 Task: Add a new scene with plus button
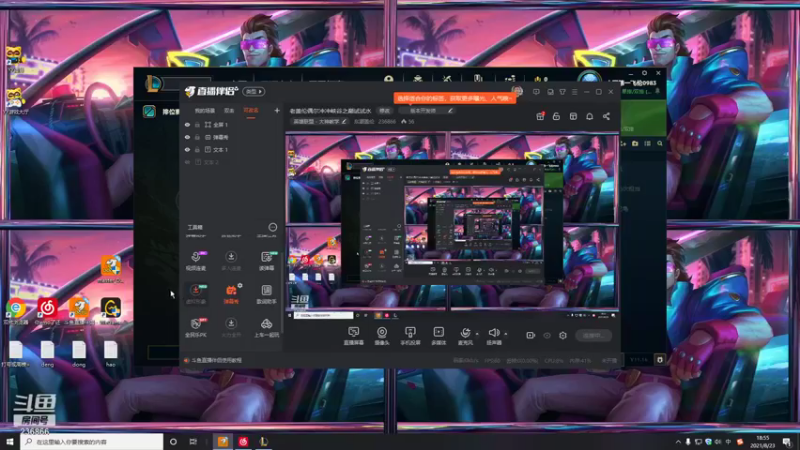[277, 110]
